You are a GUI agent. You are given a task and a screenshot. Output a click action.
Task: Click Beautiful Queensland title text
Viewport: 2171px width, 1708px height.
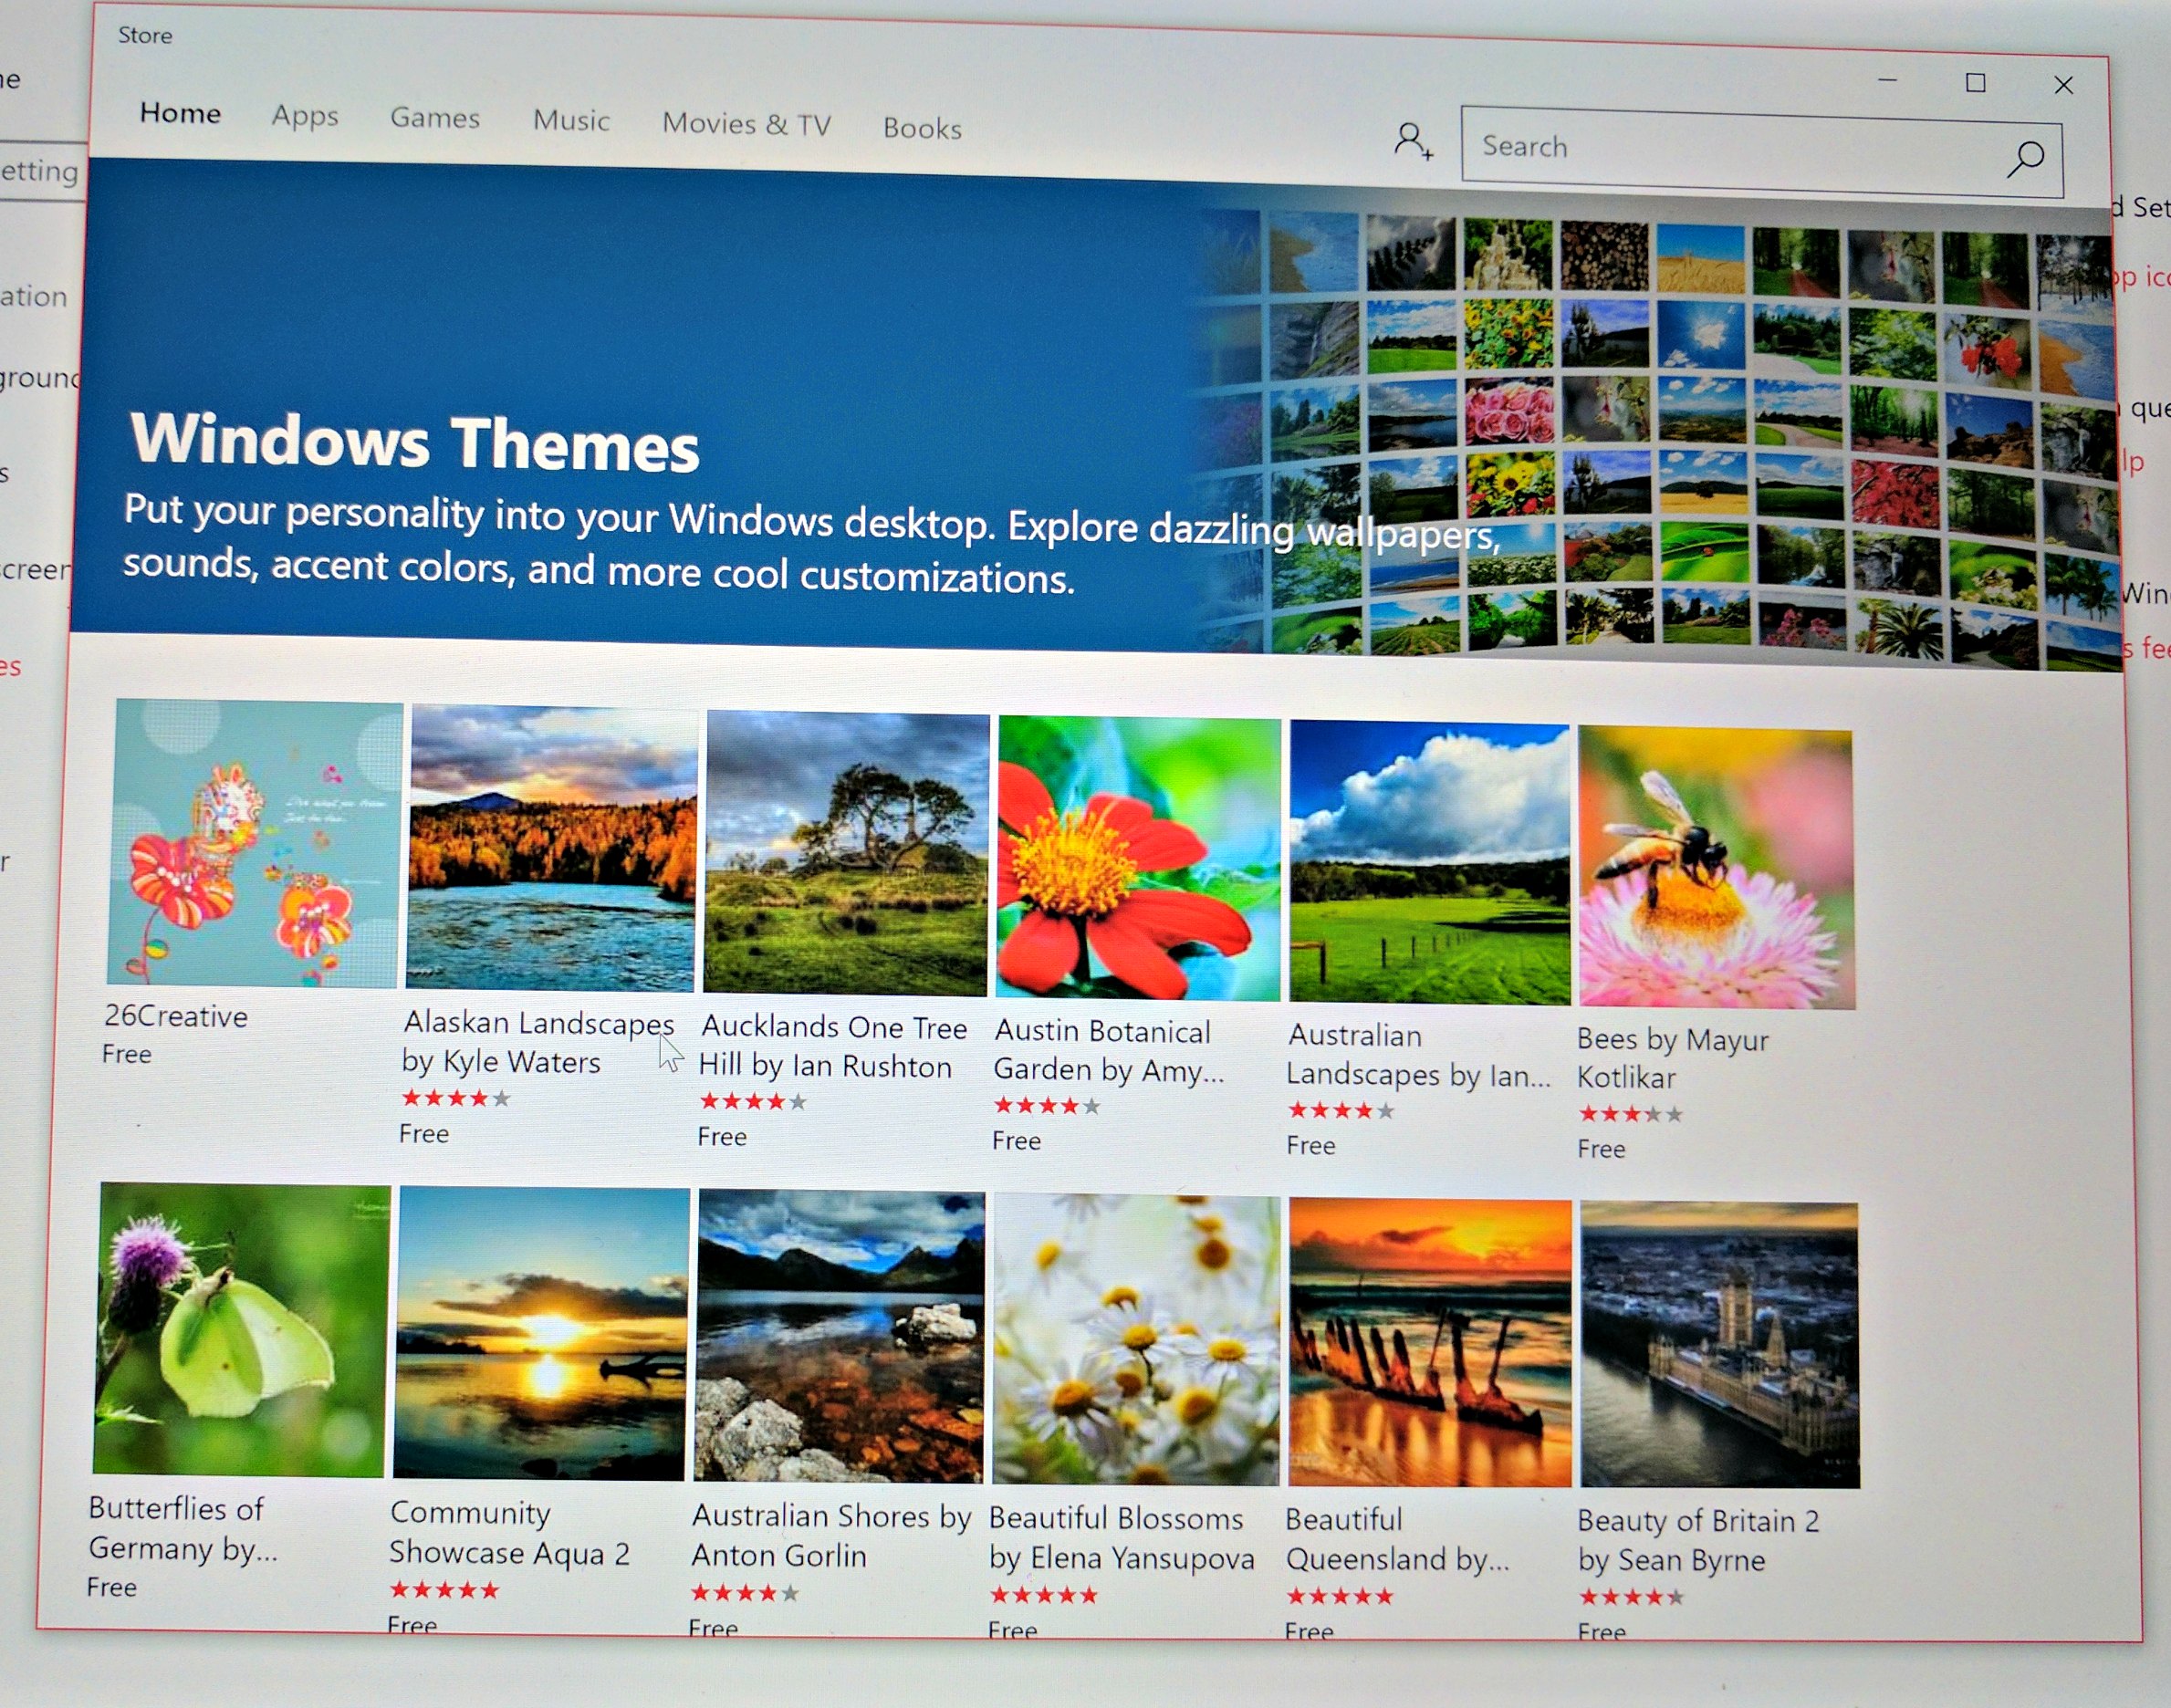click(1397, 1539)
